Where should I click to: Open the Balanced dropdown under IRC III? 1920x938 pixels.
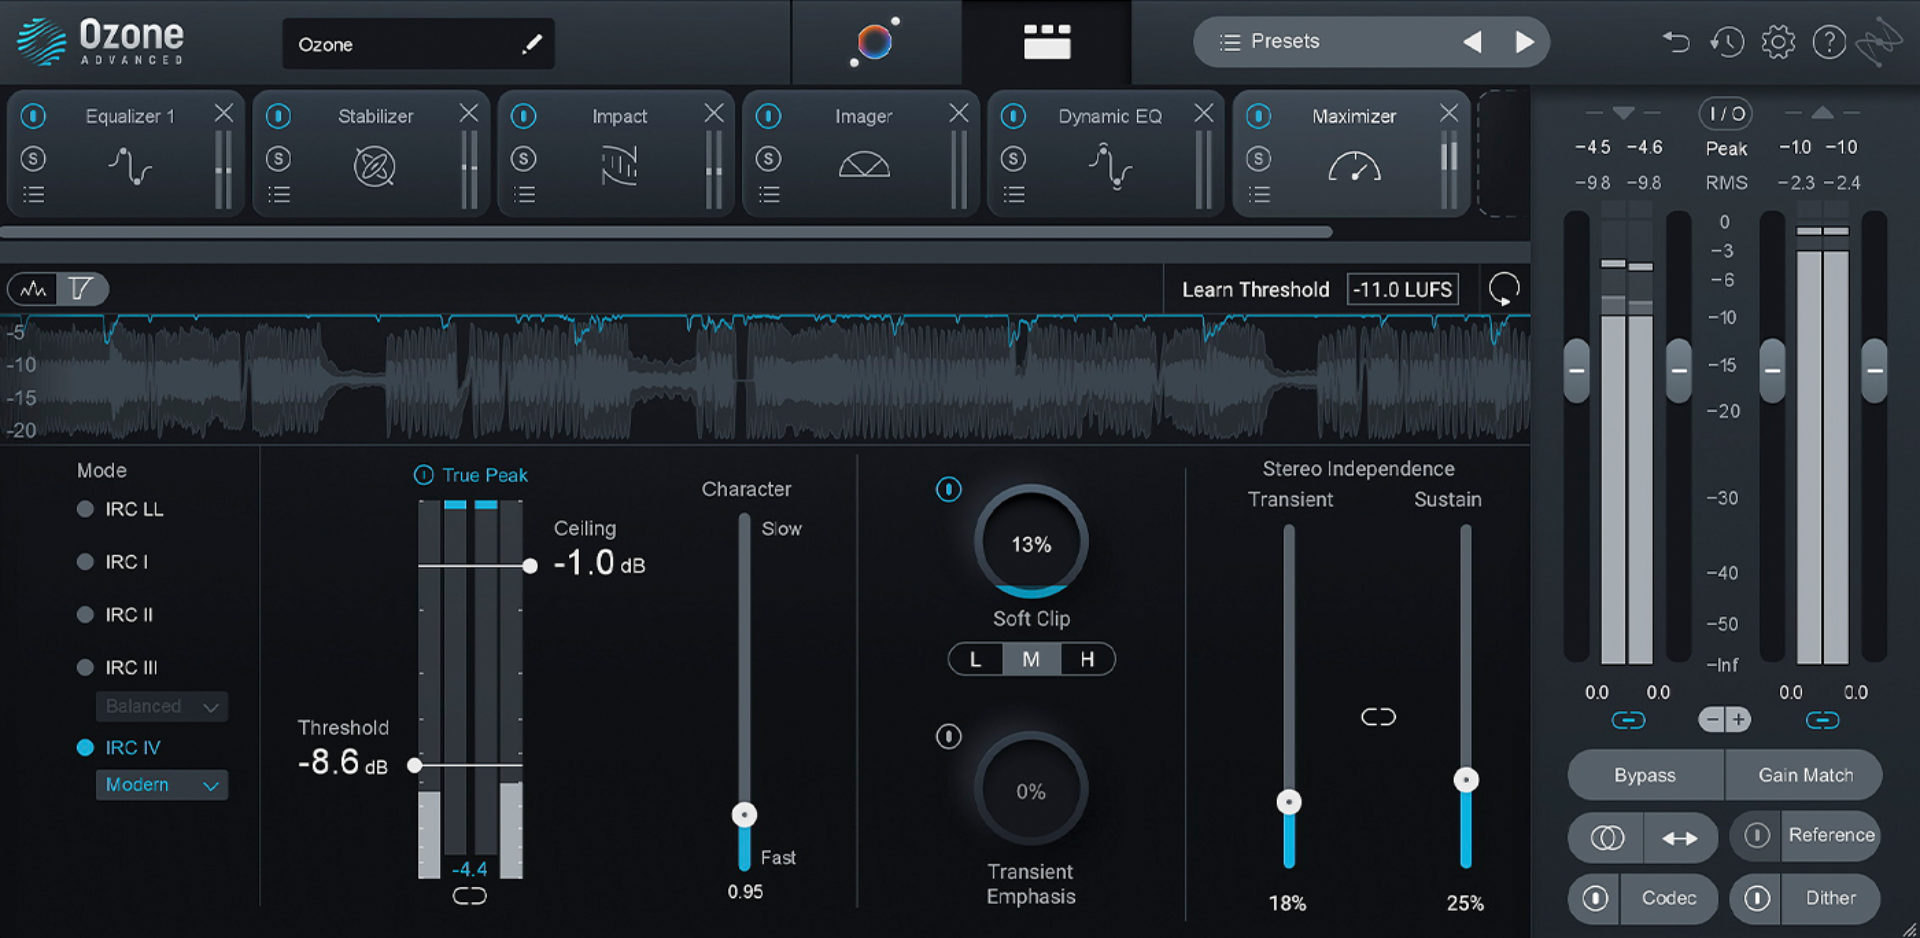point(161,706)
